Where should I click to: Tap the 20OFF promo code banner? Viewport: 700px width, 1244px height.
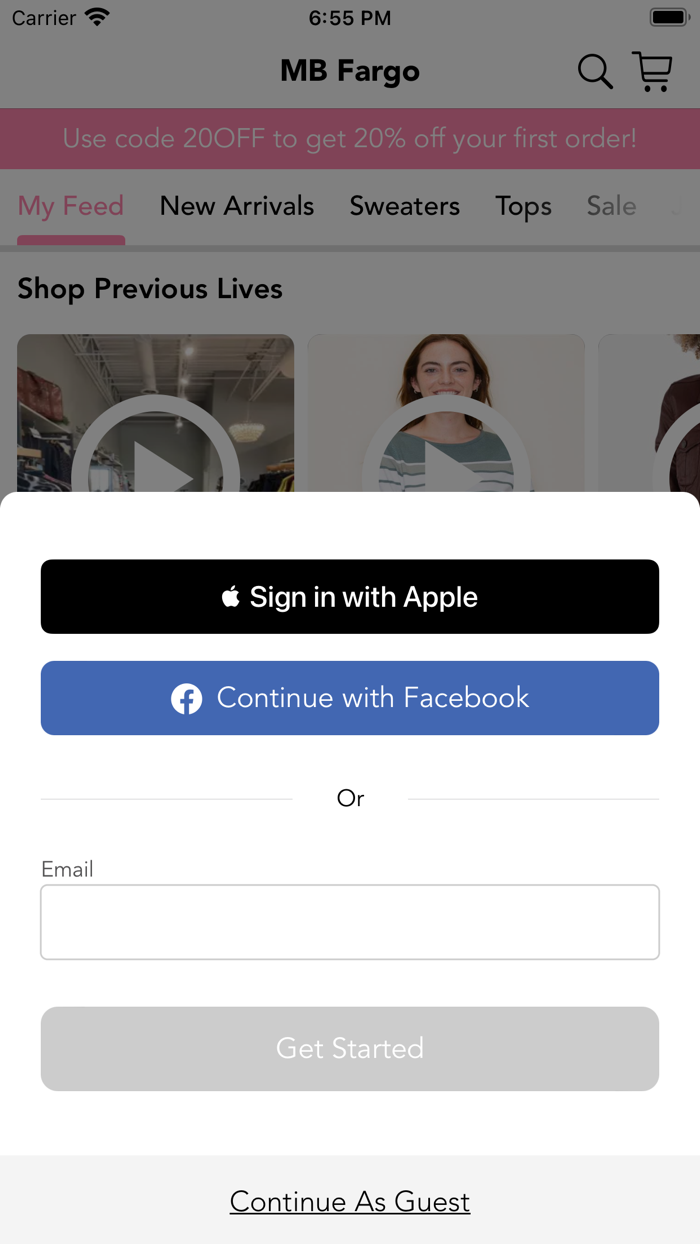350,139
